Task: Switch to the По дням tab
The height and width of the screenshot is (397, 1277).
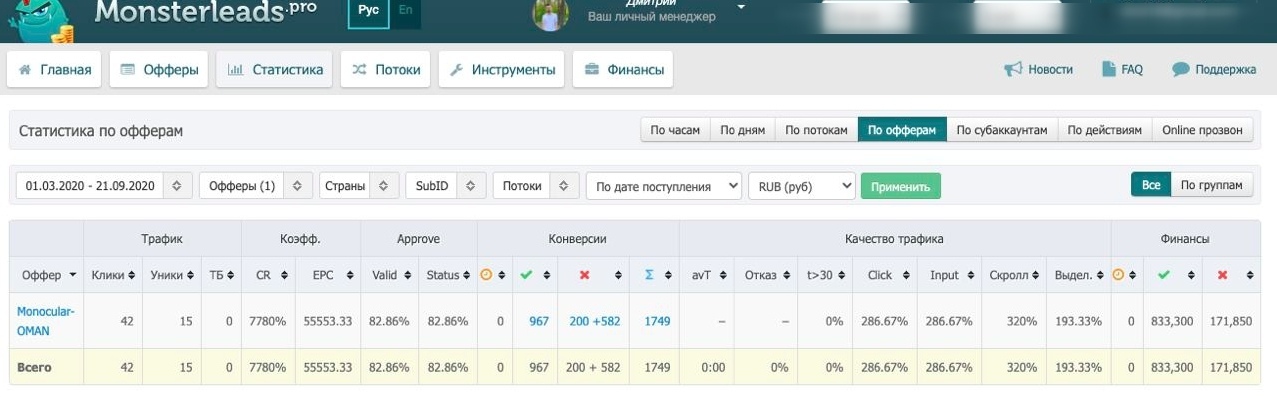Action: (x=742, y=130)
